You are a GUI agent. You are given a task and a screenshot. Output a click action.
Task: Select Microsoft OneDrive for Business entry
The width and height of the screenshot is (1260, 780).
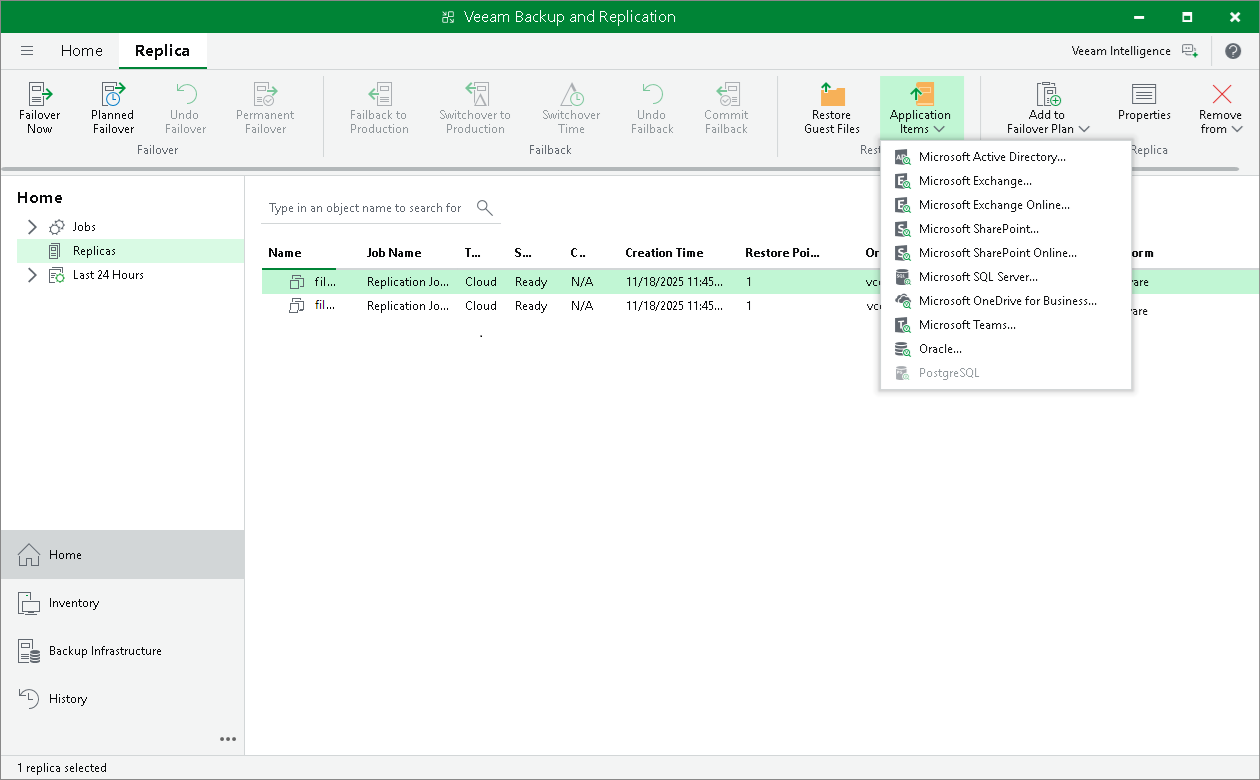click(x=1006, y=301)
